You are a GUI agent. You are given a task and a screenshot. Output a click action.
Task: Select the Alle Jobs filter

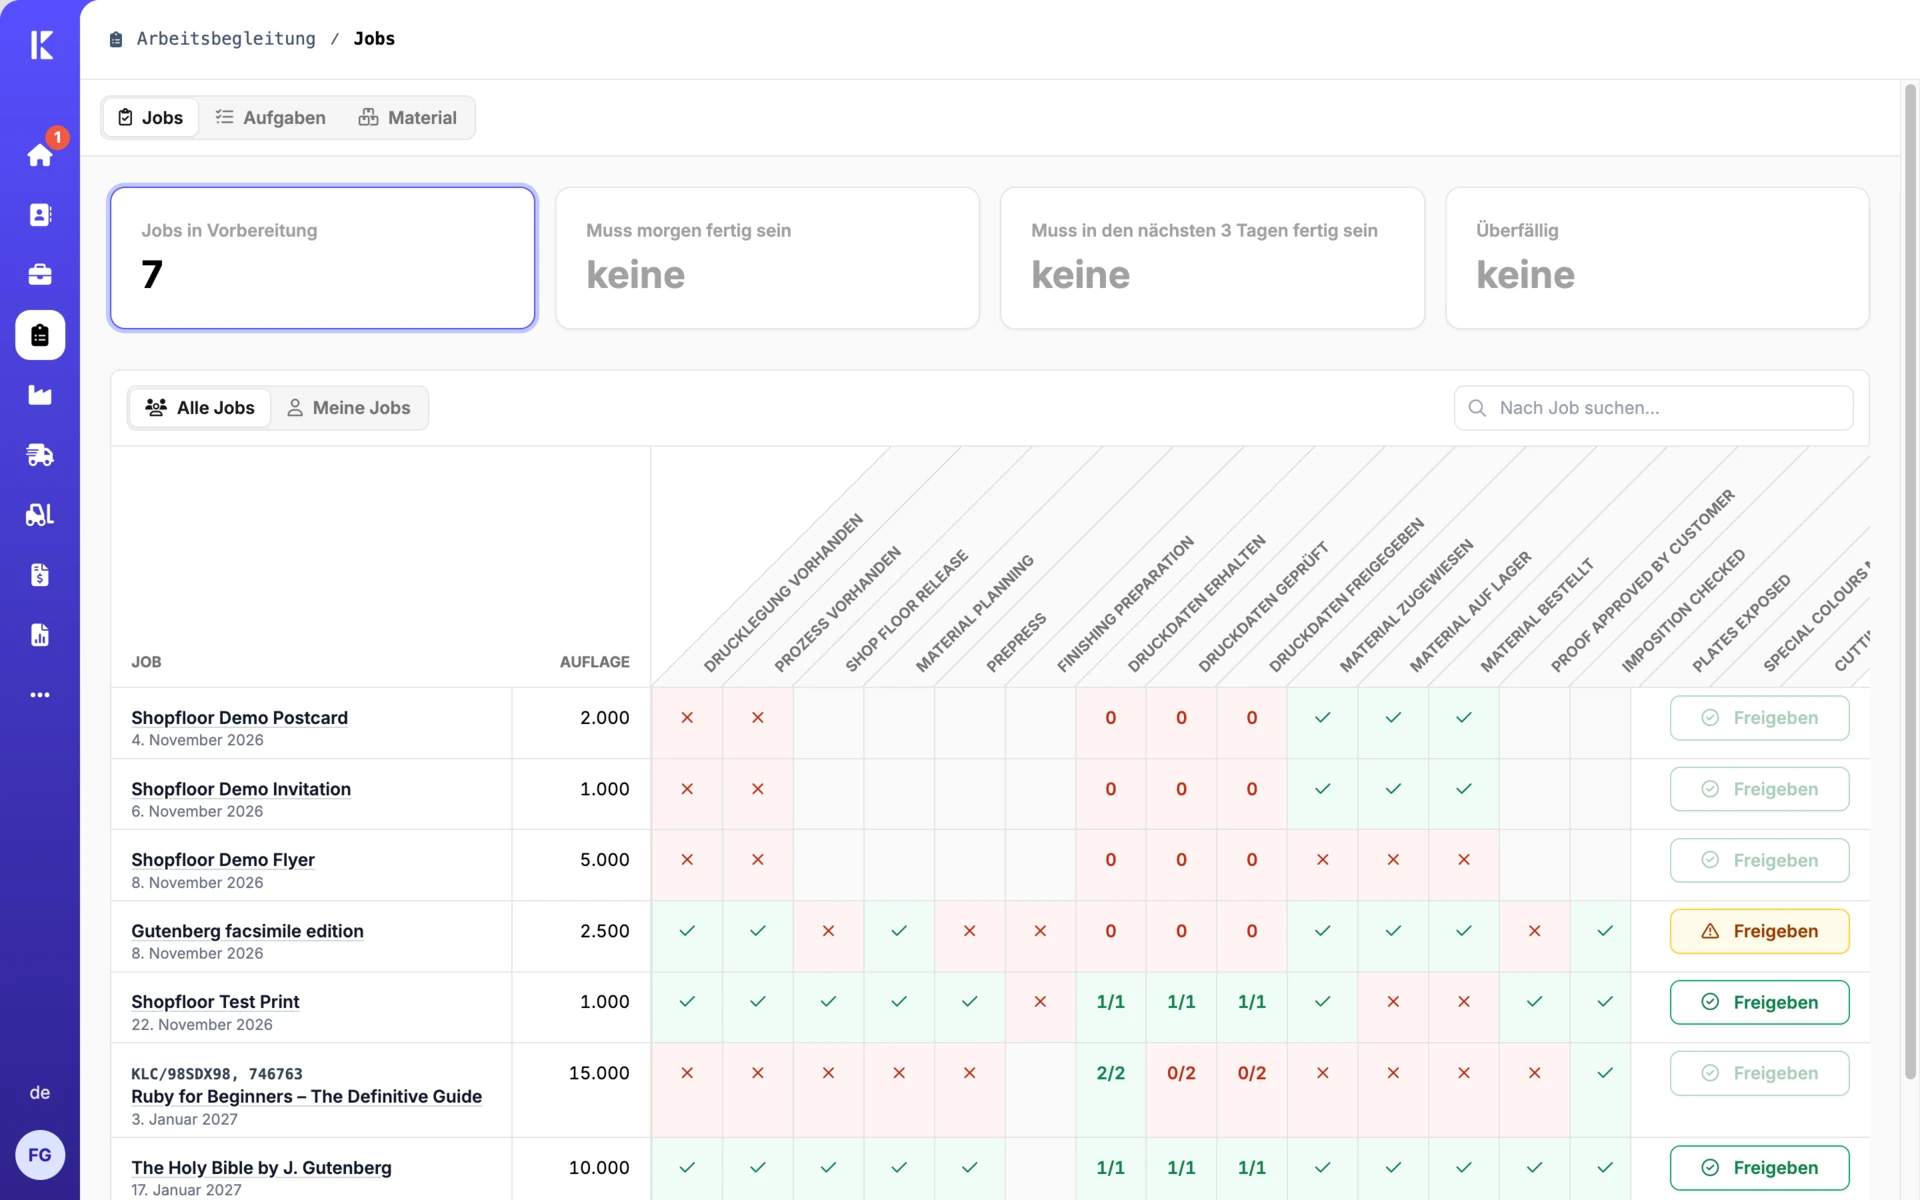pos(200,408)
